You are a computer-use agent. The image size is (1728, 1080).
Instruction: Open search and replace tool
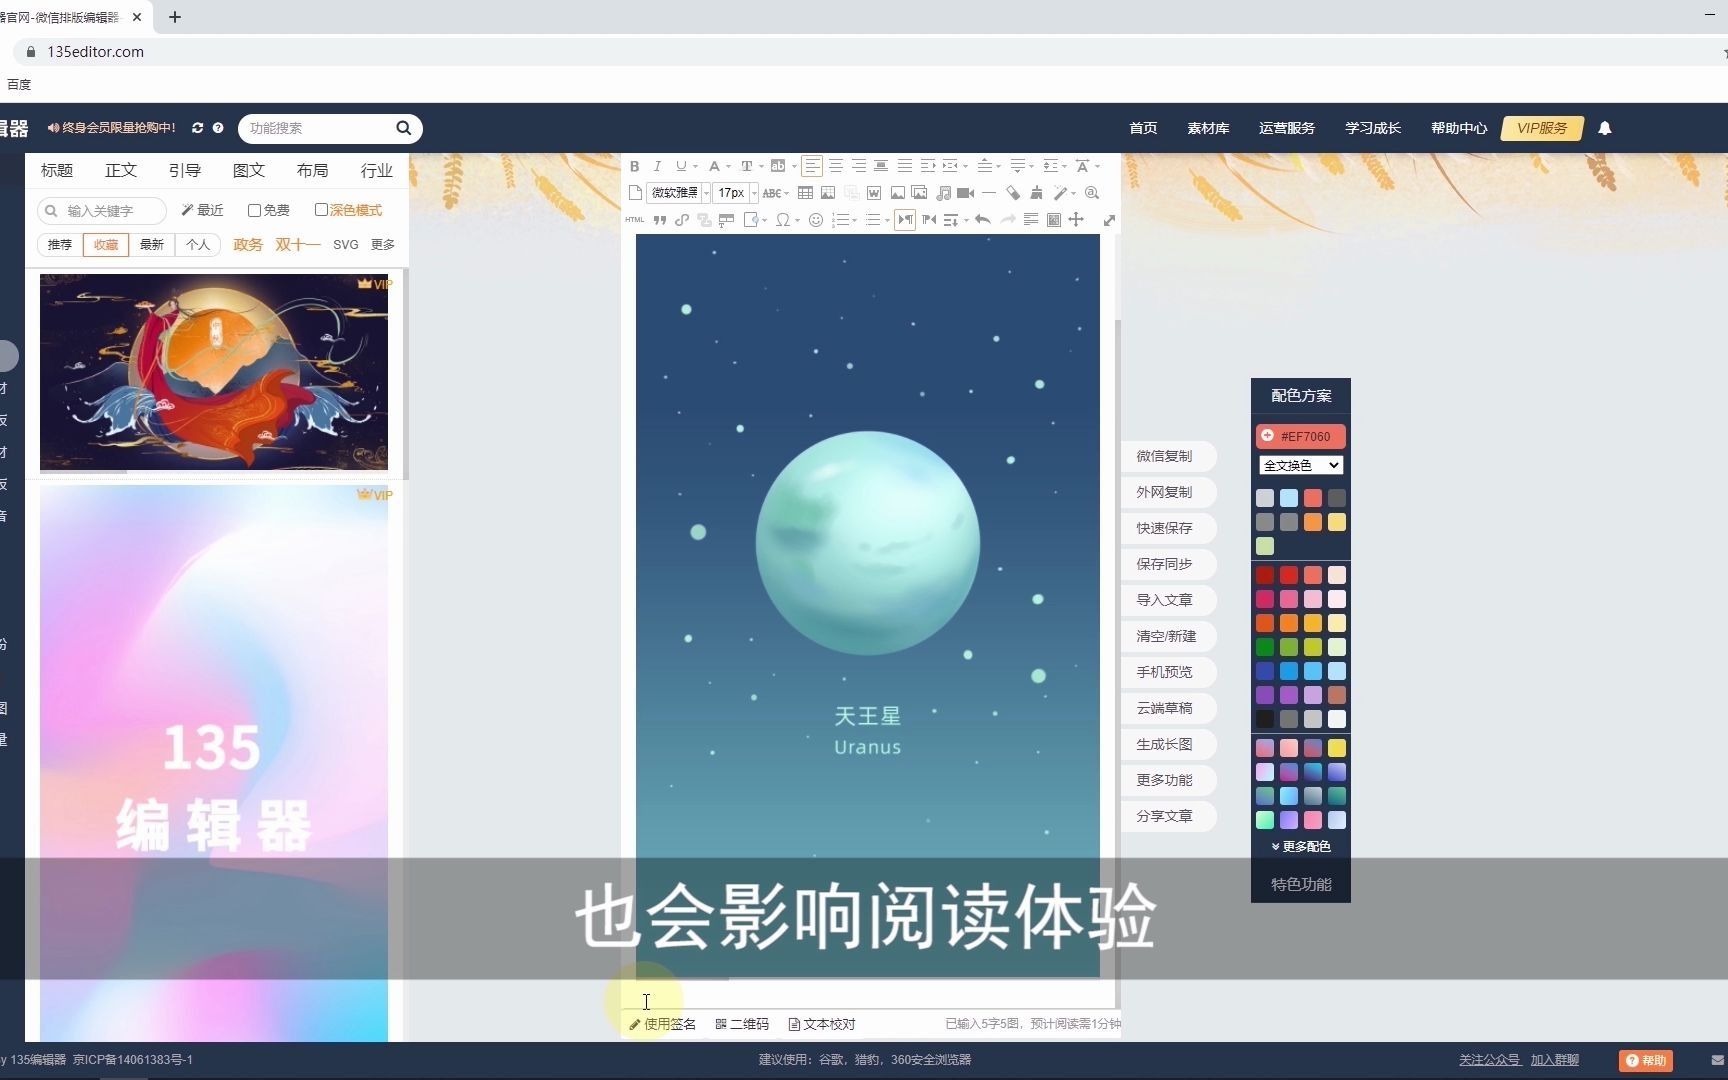[x=1092, y=193]
